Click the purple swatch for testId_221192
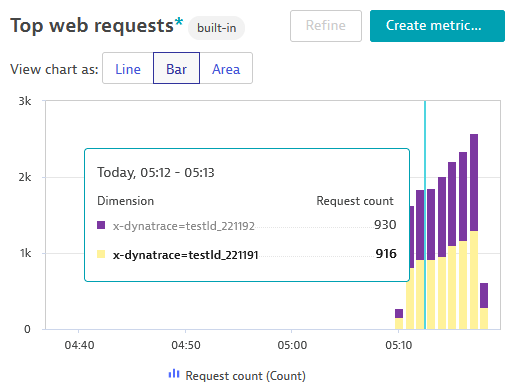Viewport: 520px width, 391px height. coord(101,225)
